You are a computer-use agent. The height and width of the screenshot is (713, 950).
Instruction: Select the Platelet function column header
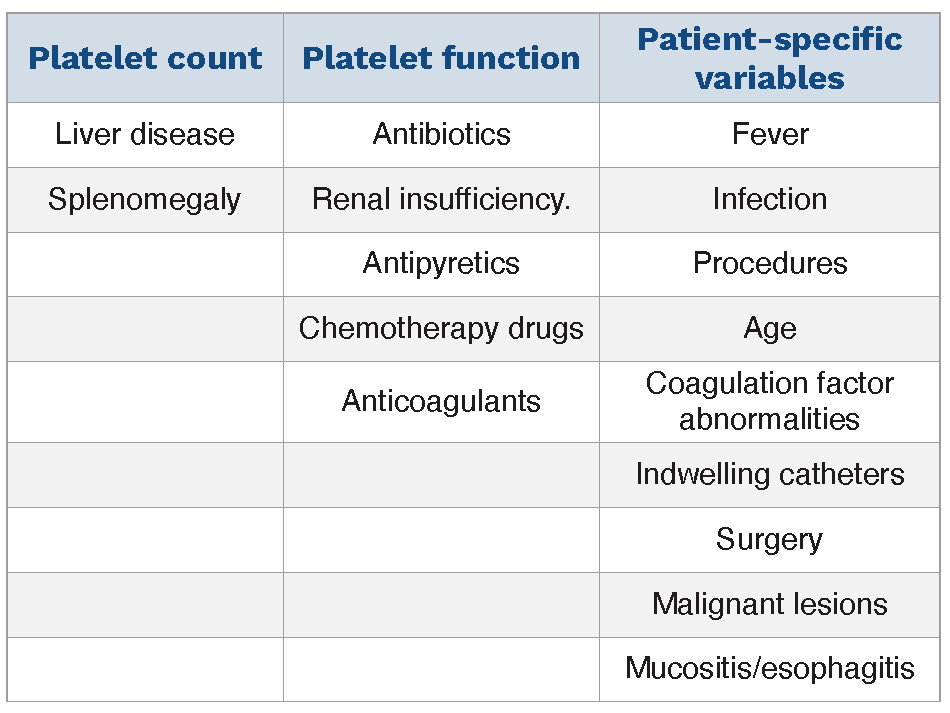[441, 58]
